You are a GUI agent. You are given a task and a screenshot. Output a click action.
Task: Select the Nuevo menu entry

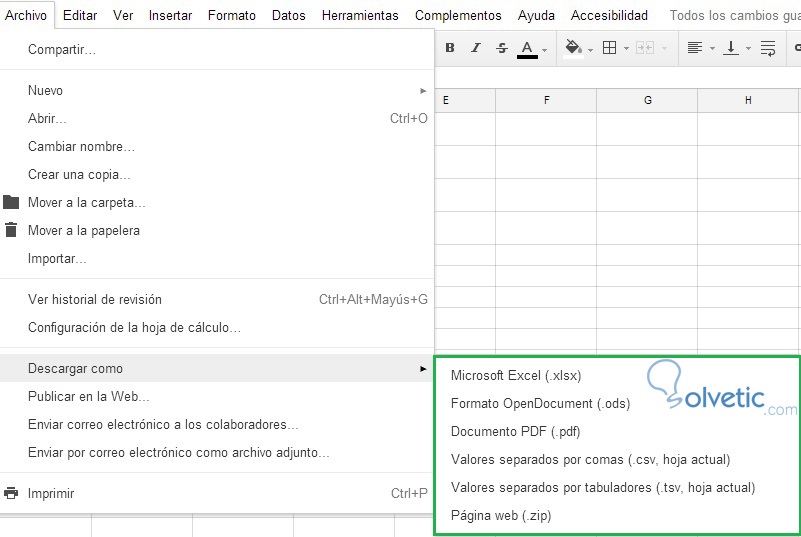tap(217, 90)
